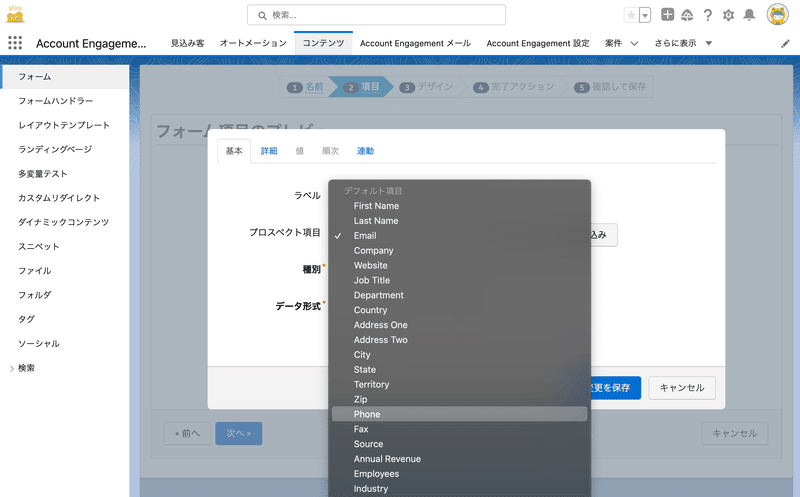Click the user avatar profile icon
Viewport: 800px width, 497px height.
(x=778, y=14)
